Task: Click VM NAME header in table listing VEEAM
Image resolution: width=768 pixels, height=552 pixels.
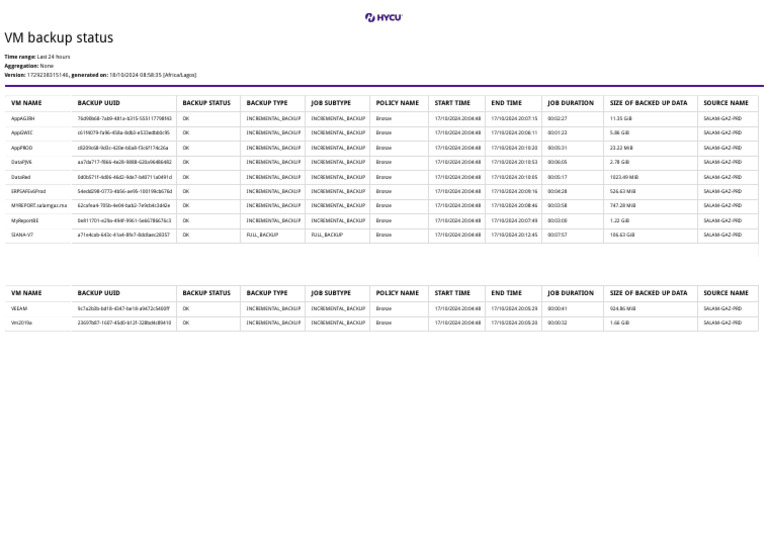Action: tap(26, 293)
